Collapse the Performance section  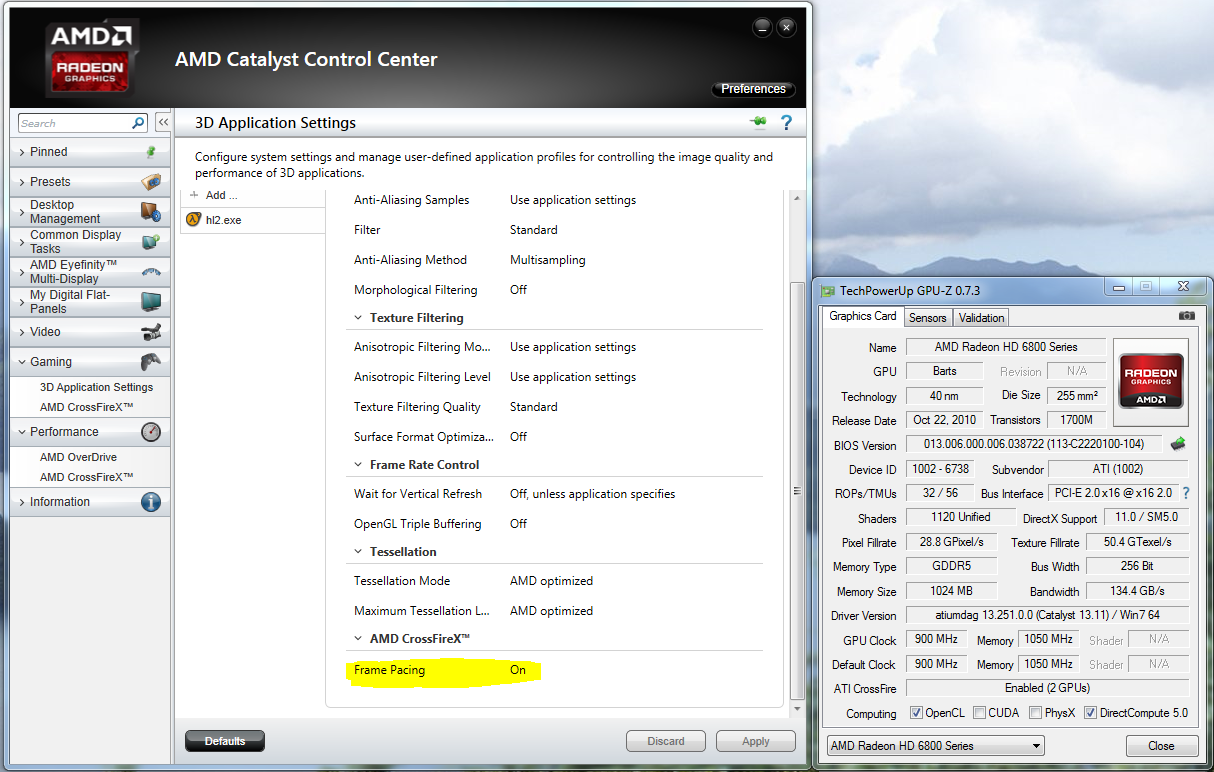pyautogui.click(x=22, y=432)
